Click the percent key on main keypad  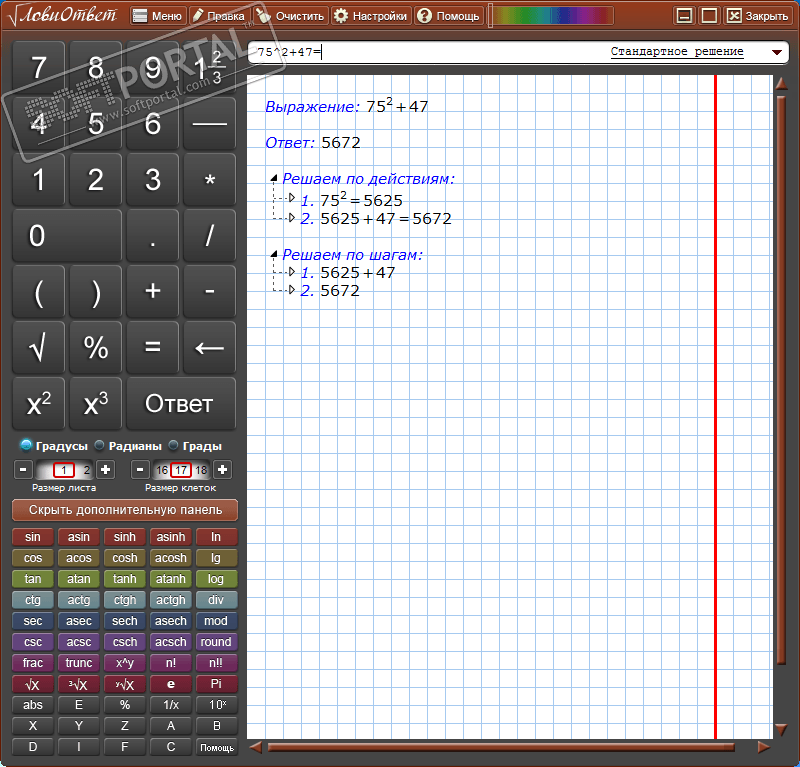pyautogui.click(x=95, y=348)
